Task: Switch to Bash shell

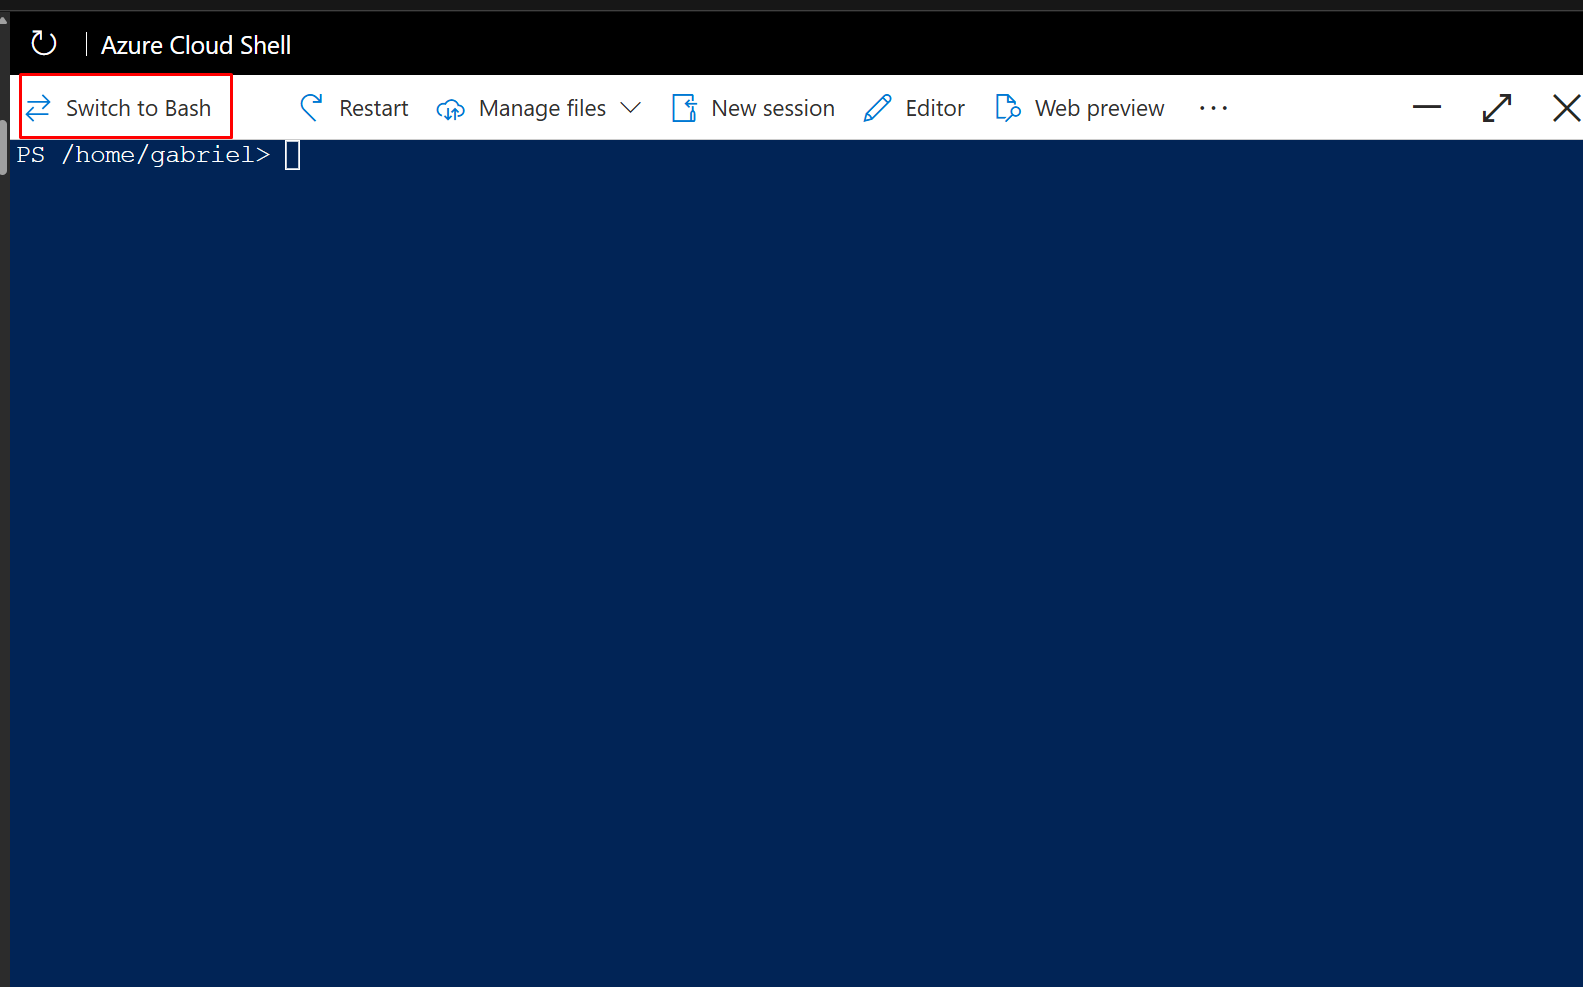Action: [126, 107]
